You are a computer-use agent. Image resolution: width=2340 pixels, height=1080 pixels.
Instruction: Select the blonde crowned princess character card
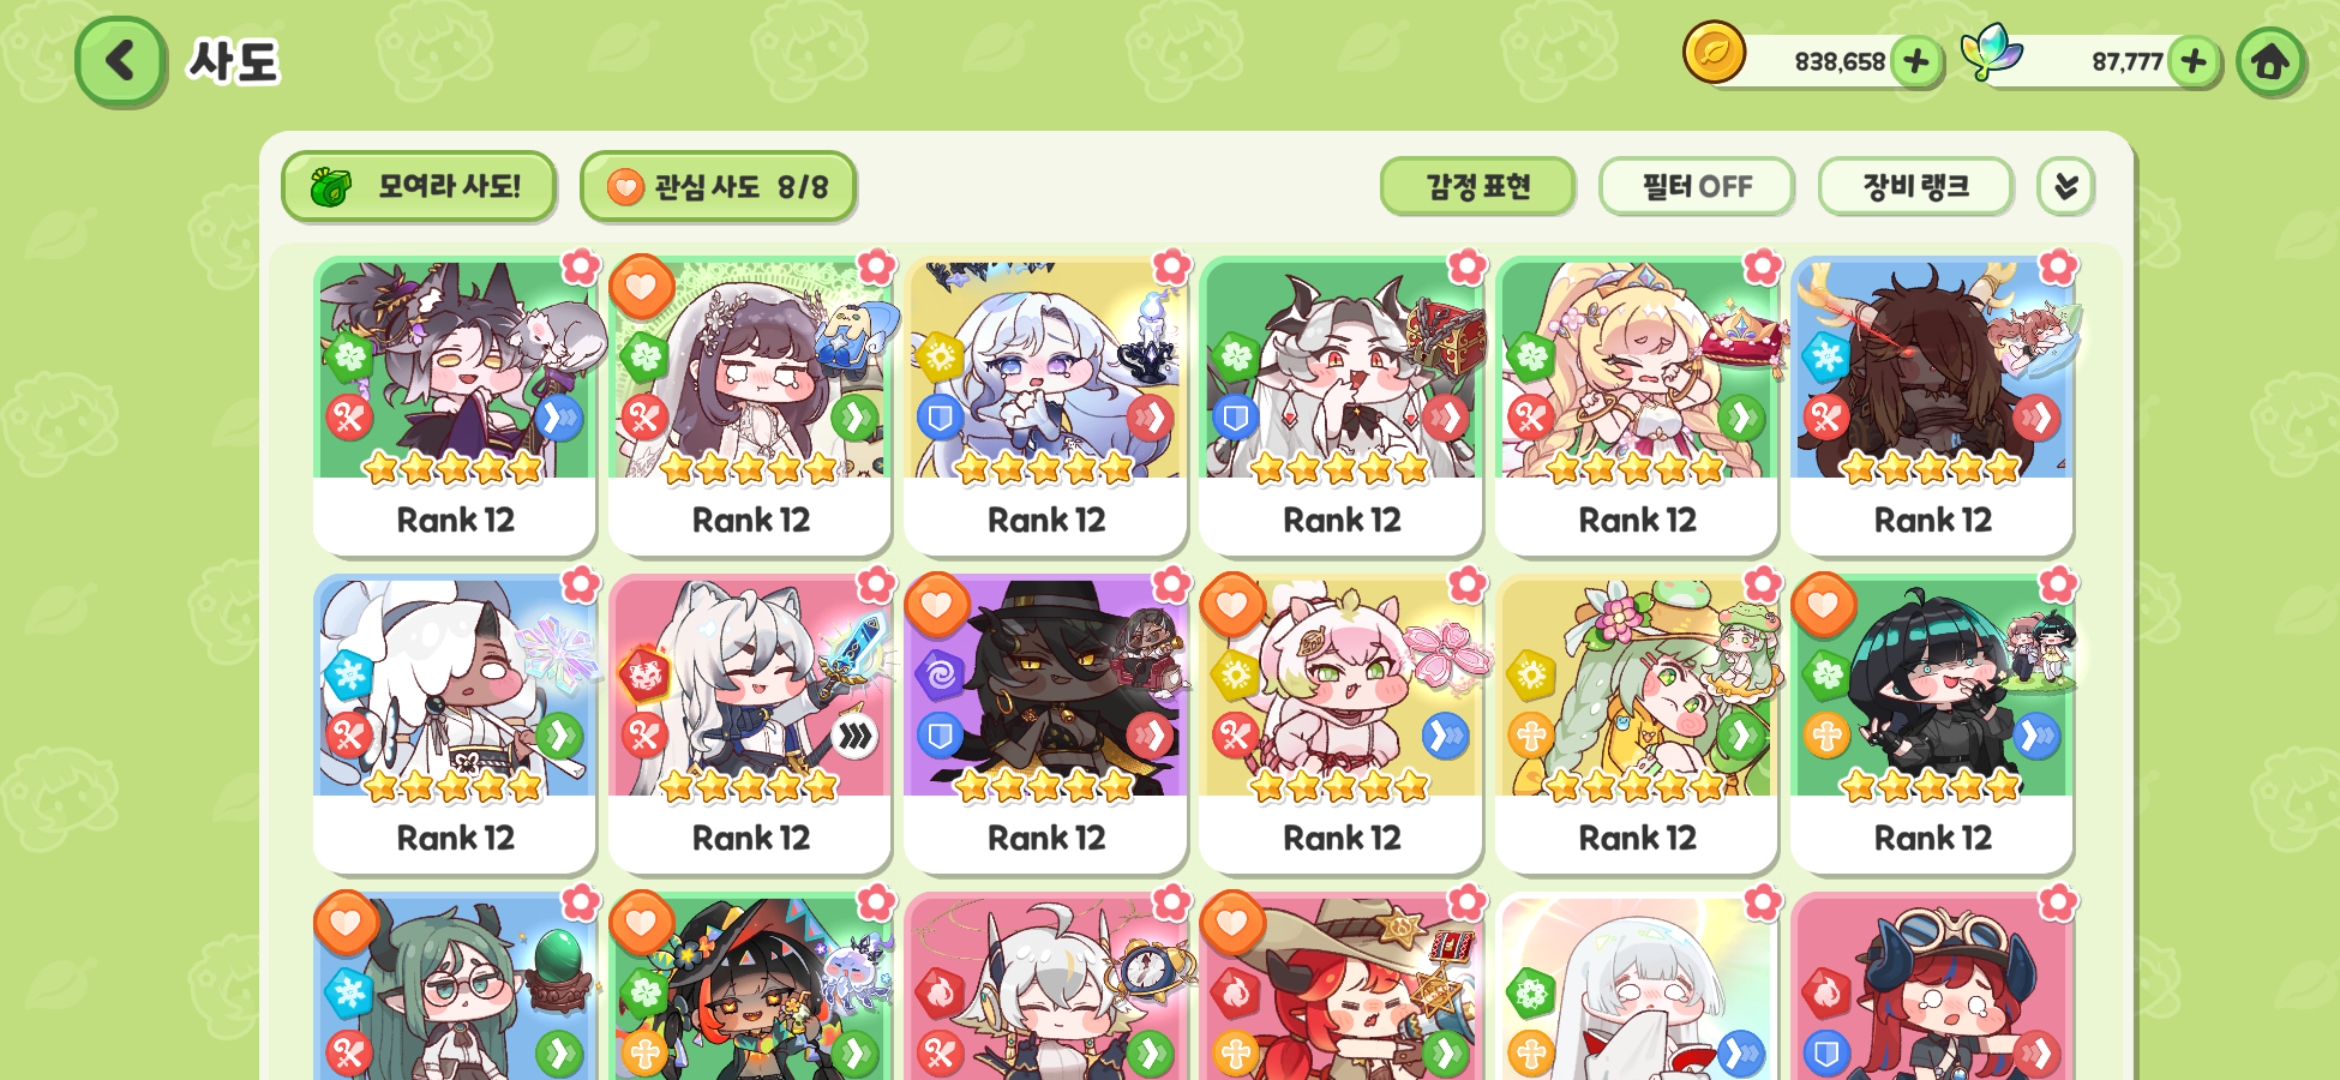click(1637, 405)
